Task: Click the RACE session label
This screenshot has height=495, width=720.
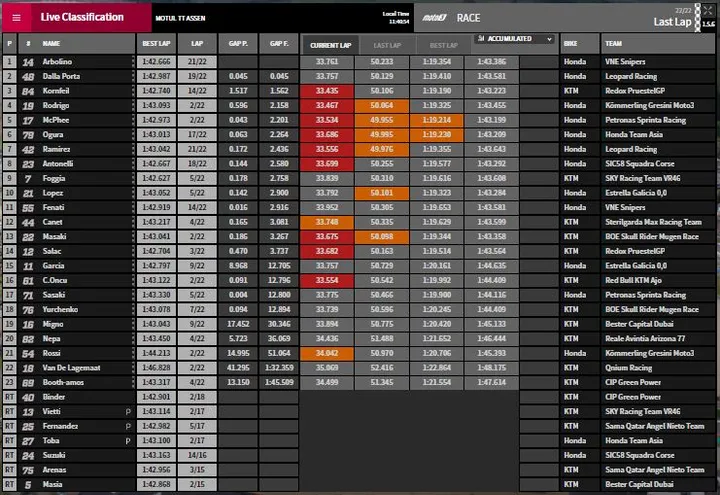Action: 468,18
